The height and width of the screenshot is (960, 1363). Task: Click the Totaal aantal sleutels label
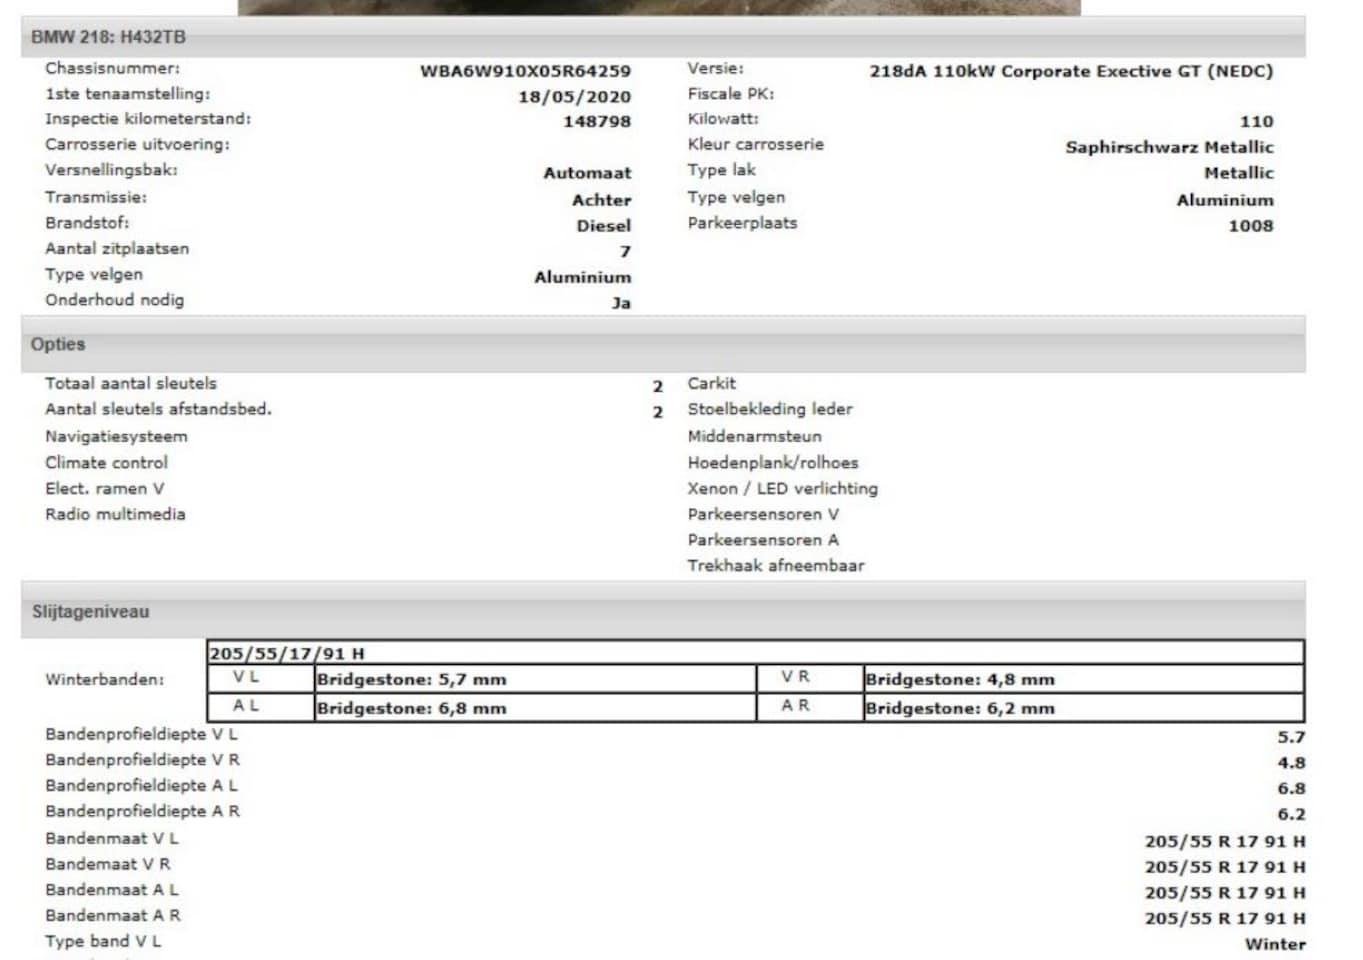[x=131, y=383]
